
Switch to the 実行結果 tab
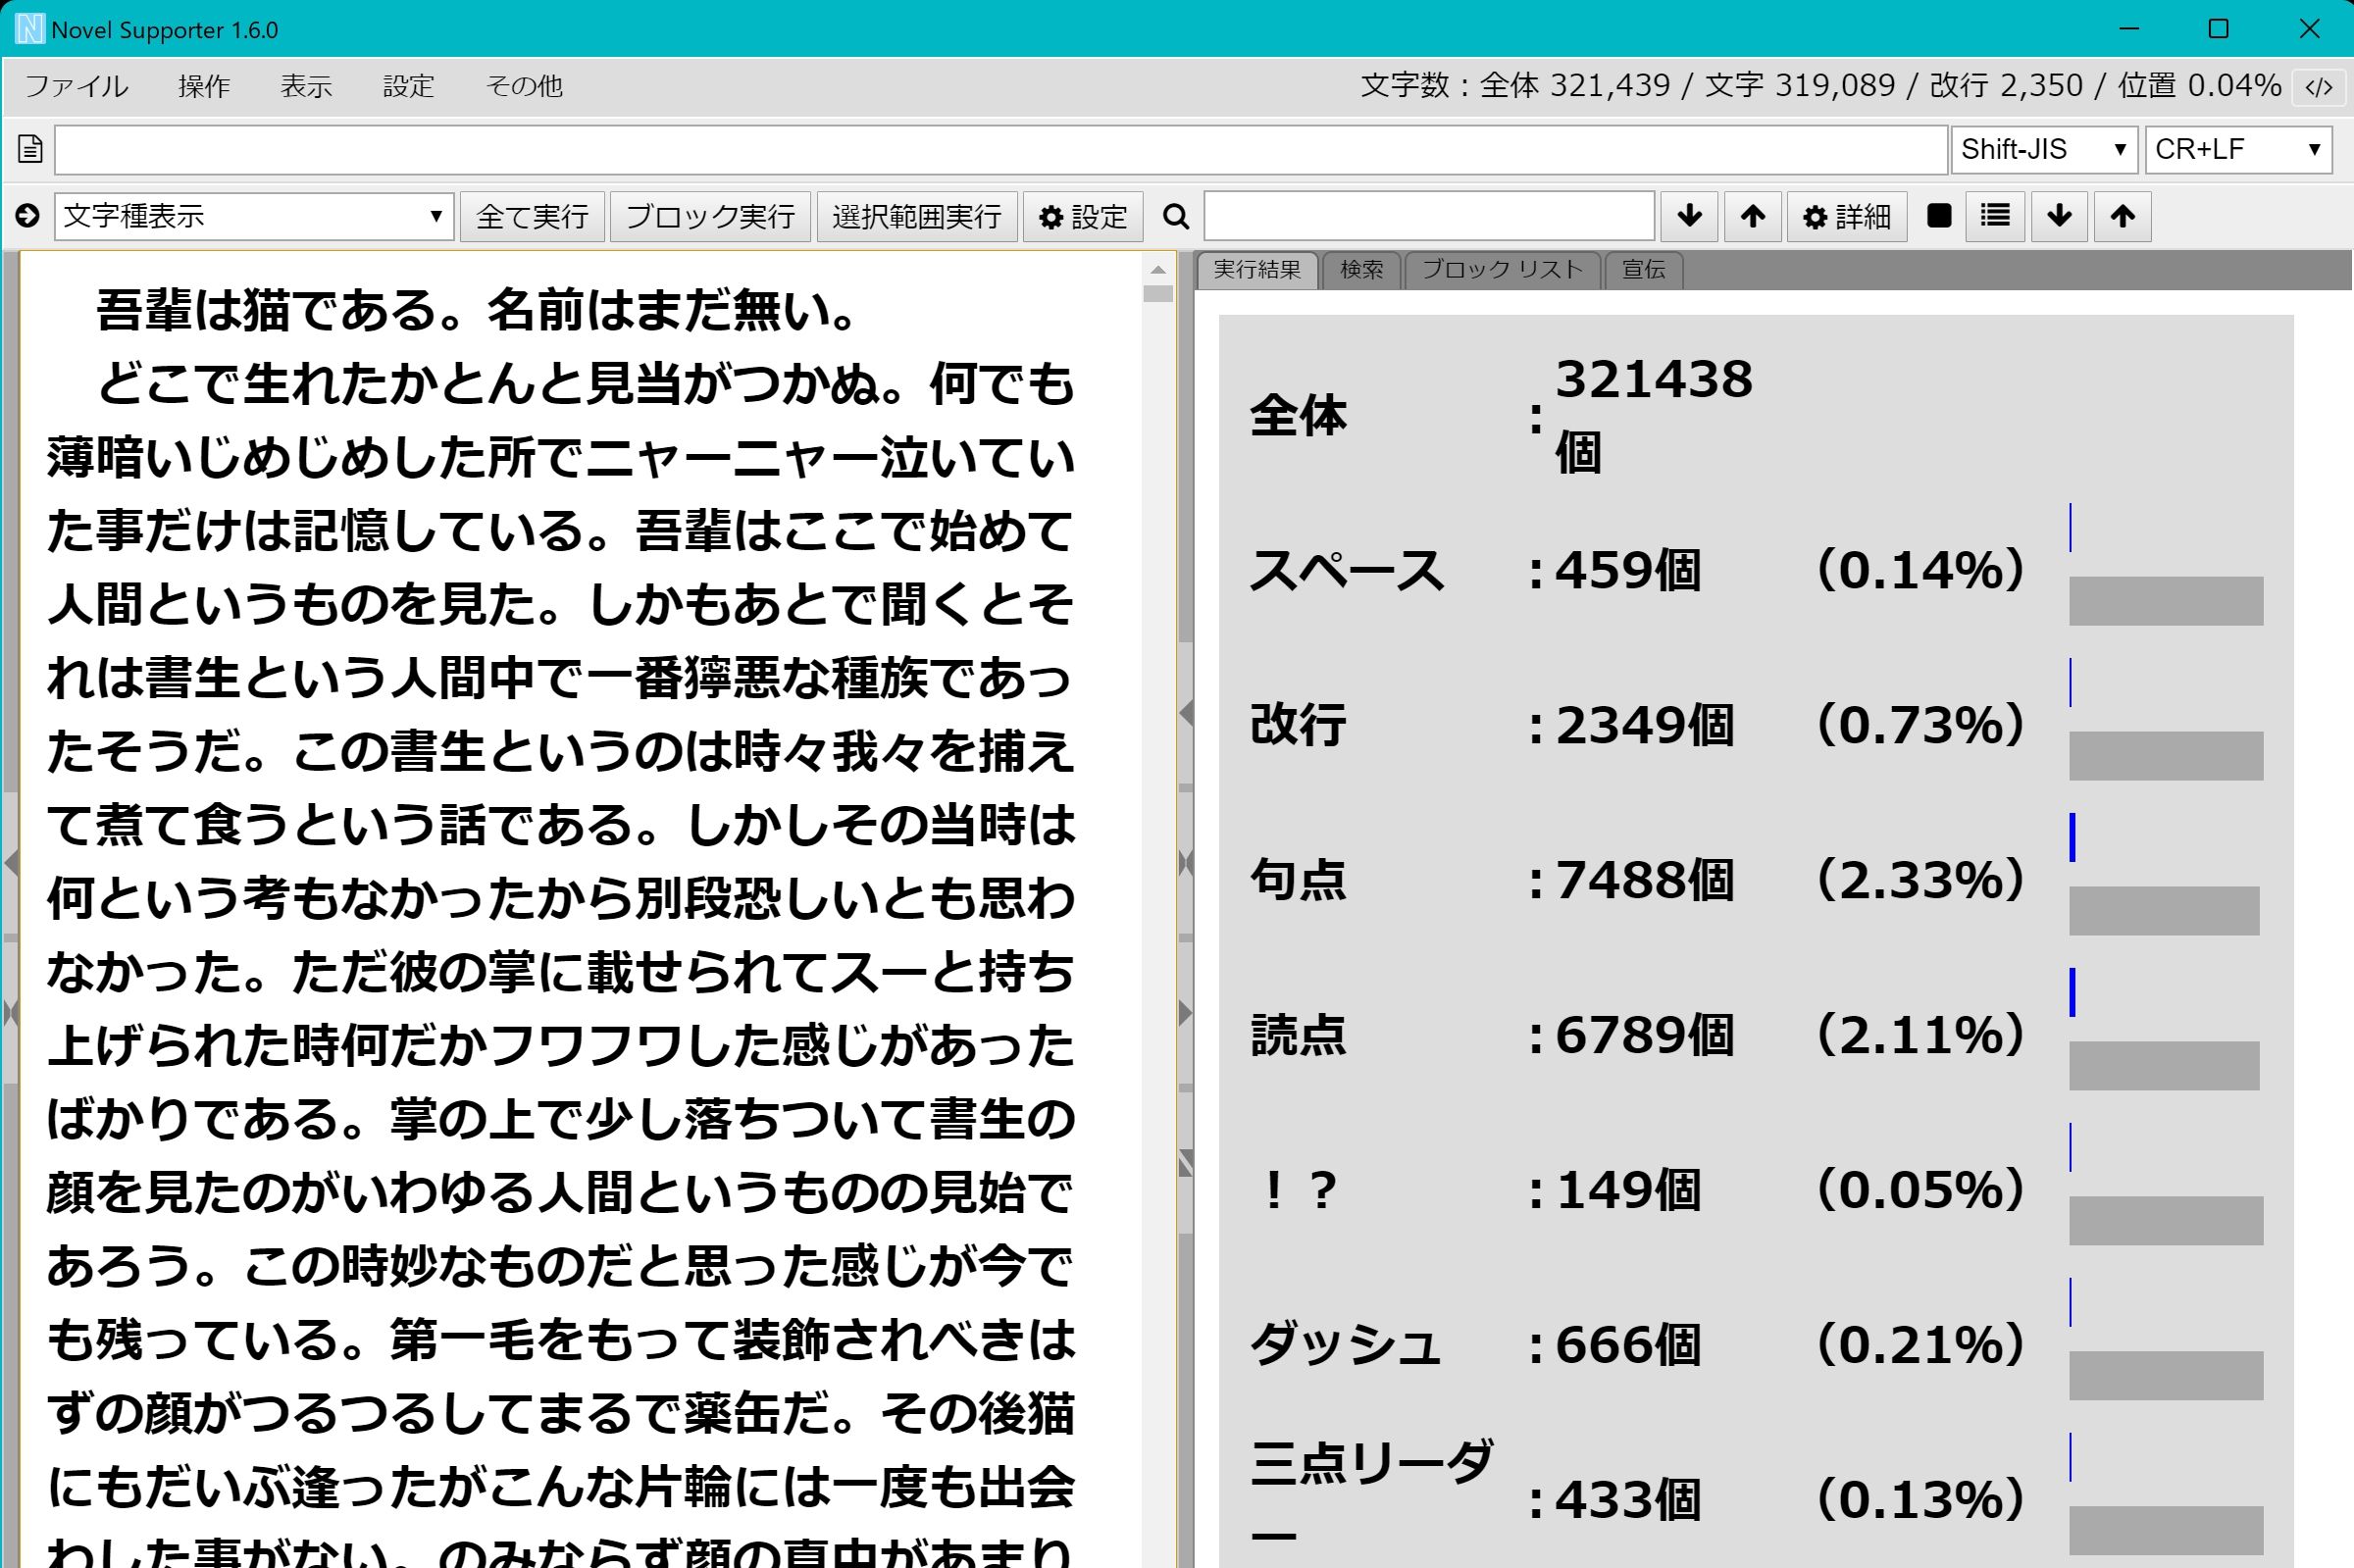pyautogui.click(x=1257, y=269)
